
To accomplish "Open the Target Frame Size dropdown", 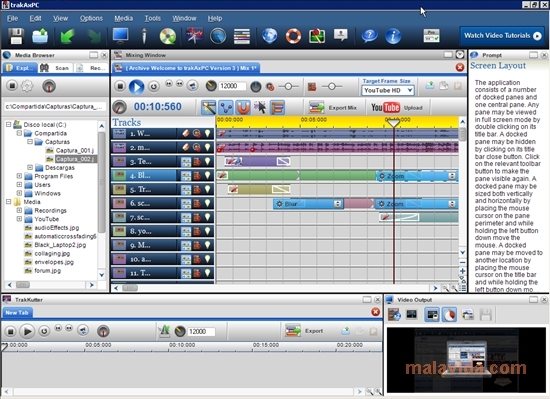I will coord(388,90).
